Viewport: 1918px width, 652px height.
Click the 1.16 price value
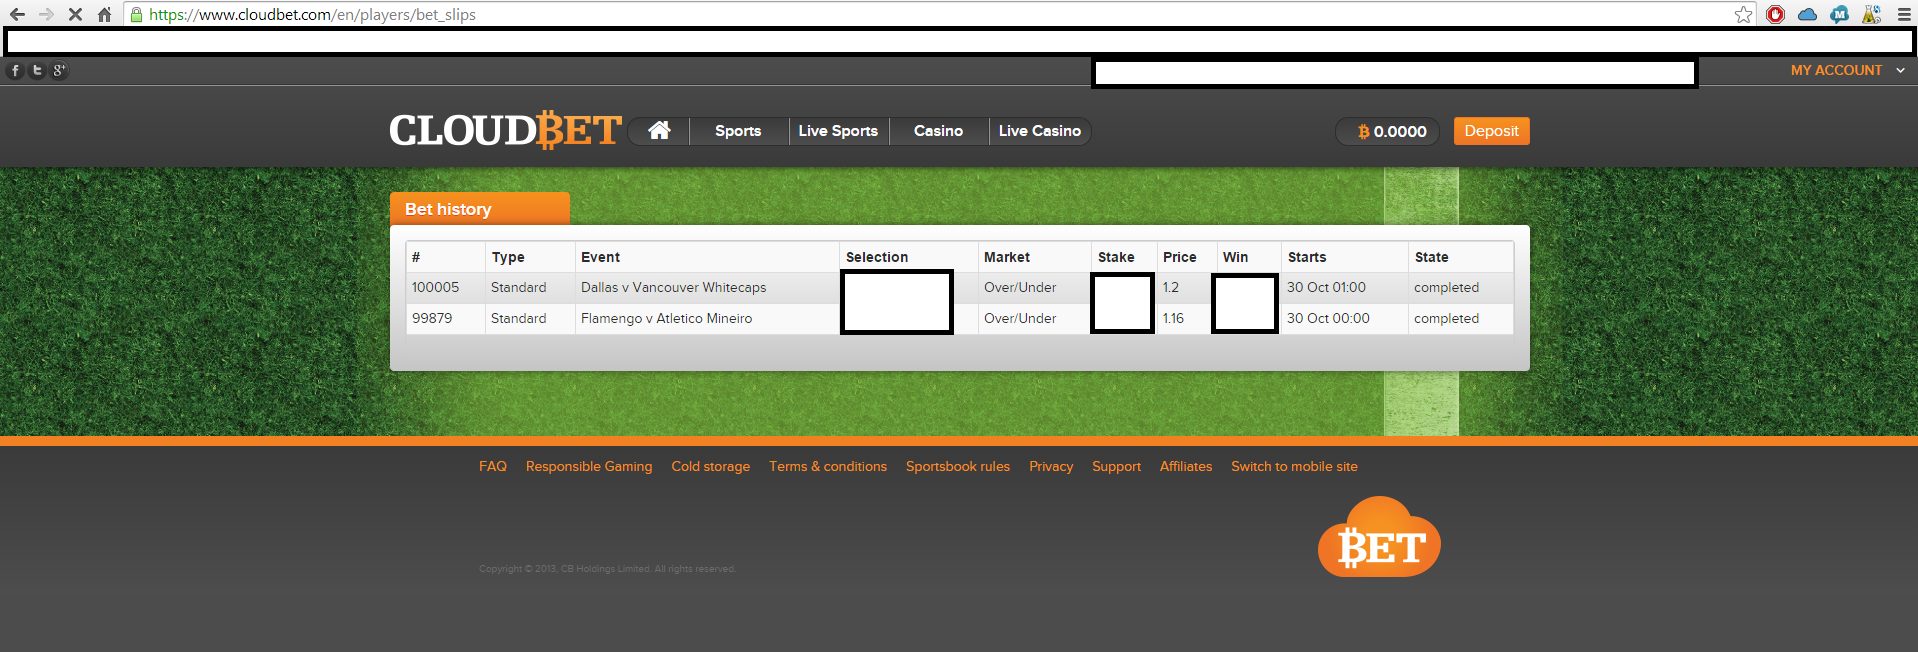point(1173,318)
